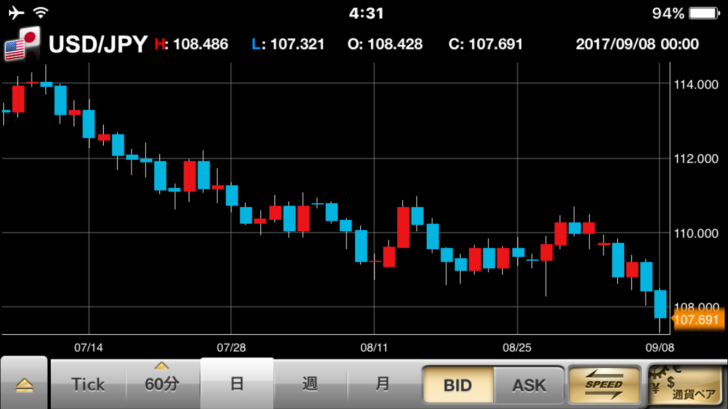
Task: Select the monthly 月 timeframe tab
Action: pos(383,384)
